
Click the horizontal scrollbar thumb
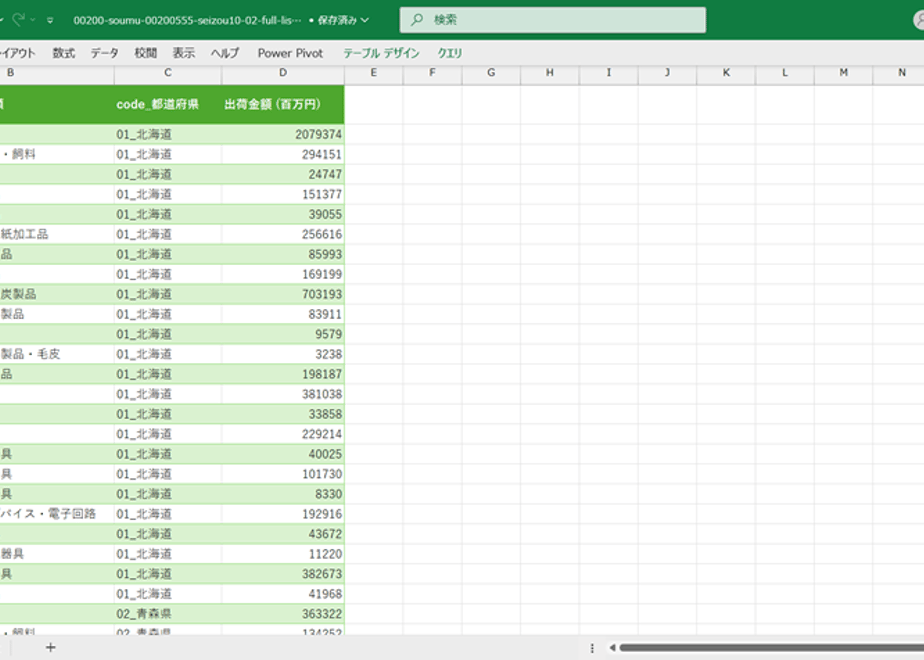(771, 648)
